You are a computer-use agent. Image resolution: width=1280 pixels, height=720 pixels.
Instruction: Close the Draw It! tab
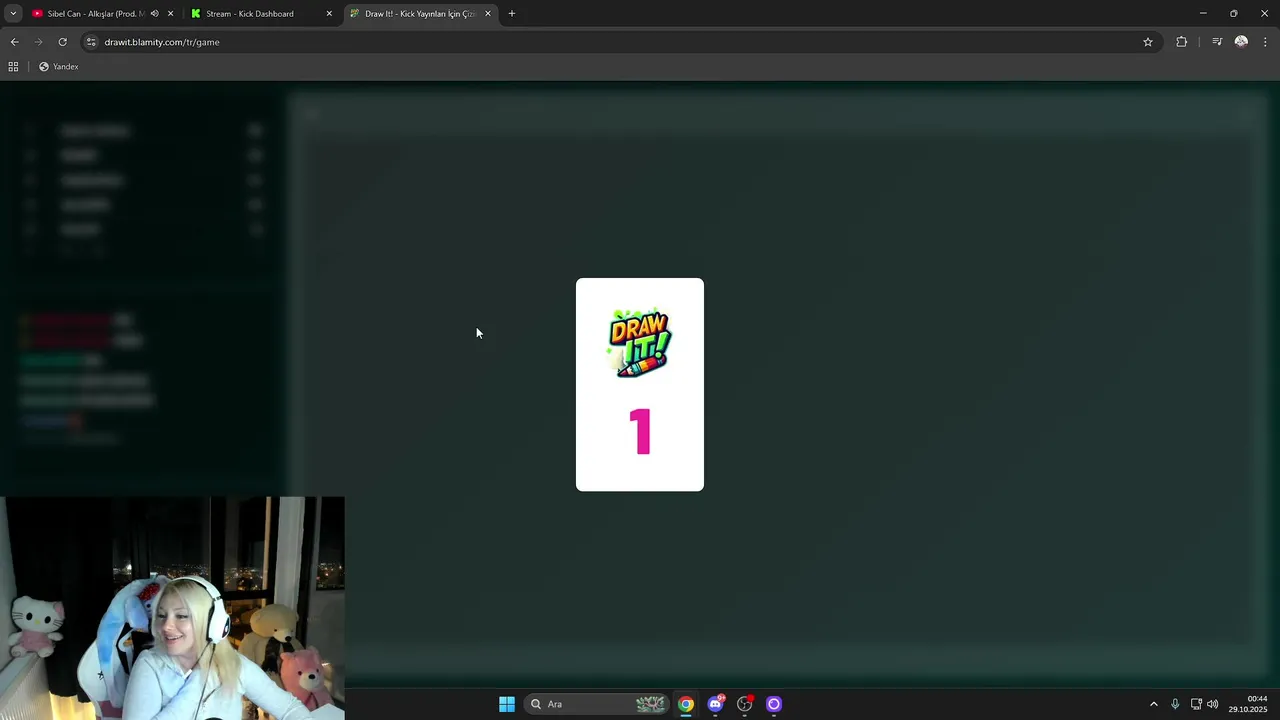point(488,14)
